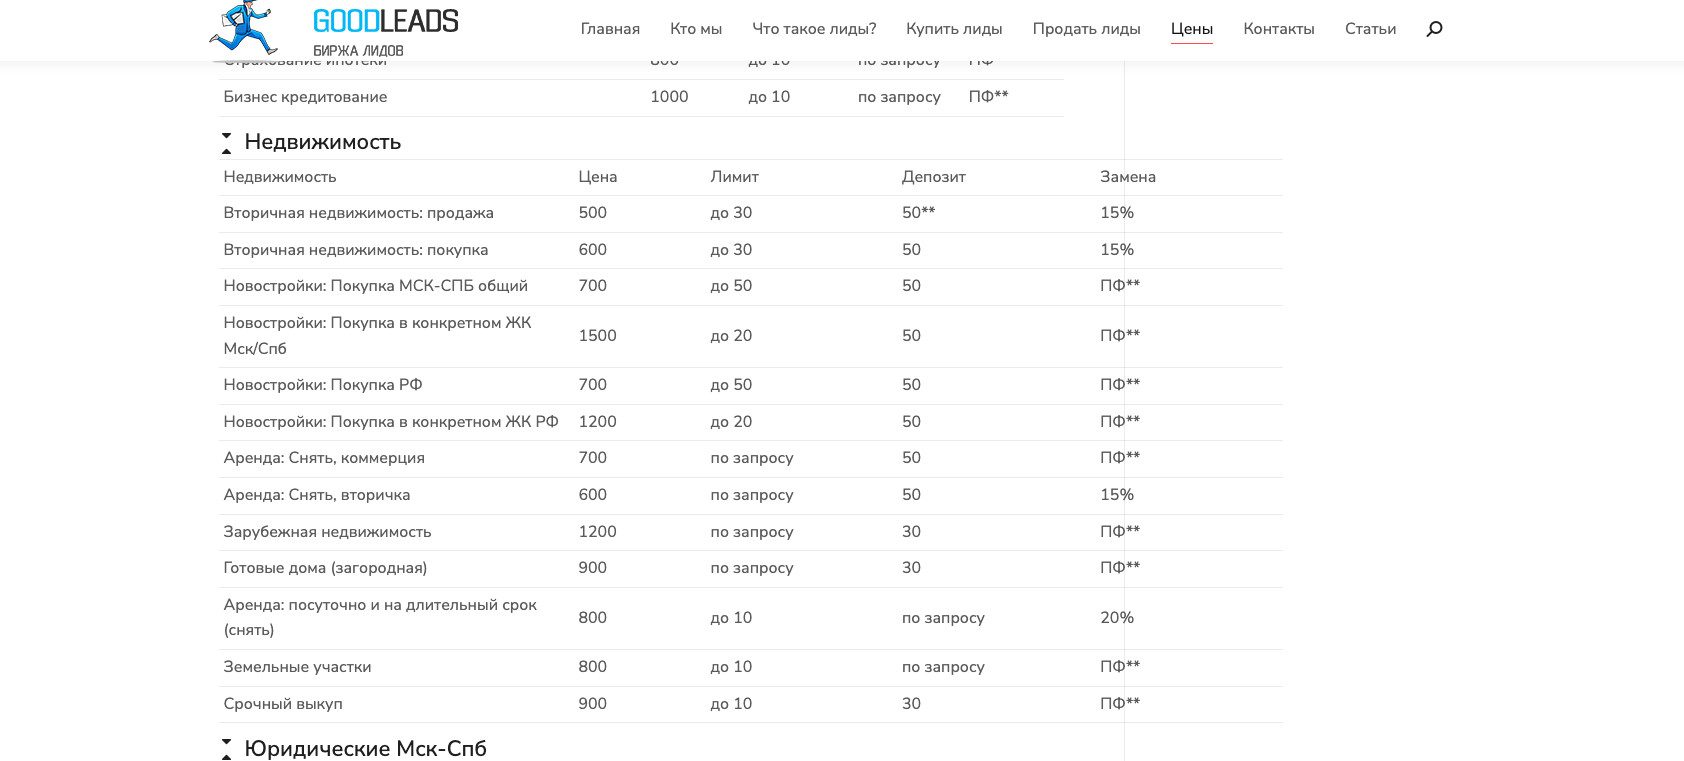This screenshot has width=1684, height=761.
Task: Click the search magnifier icon
Action: tap(1434, 29)
